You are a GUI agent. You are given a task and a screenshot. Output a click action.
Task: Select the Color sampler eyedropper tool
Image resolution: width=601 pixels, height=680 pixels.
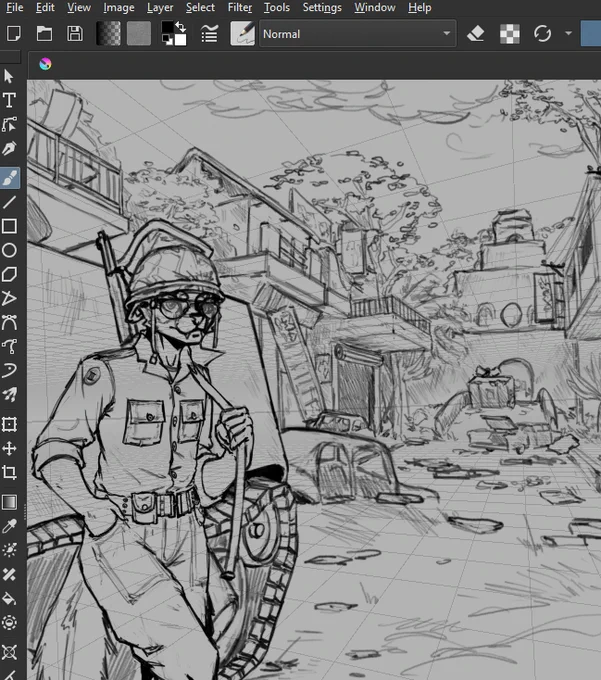point(9,526)
